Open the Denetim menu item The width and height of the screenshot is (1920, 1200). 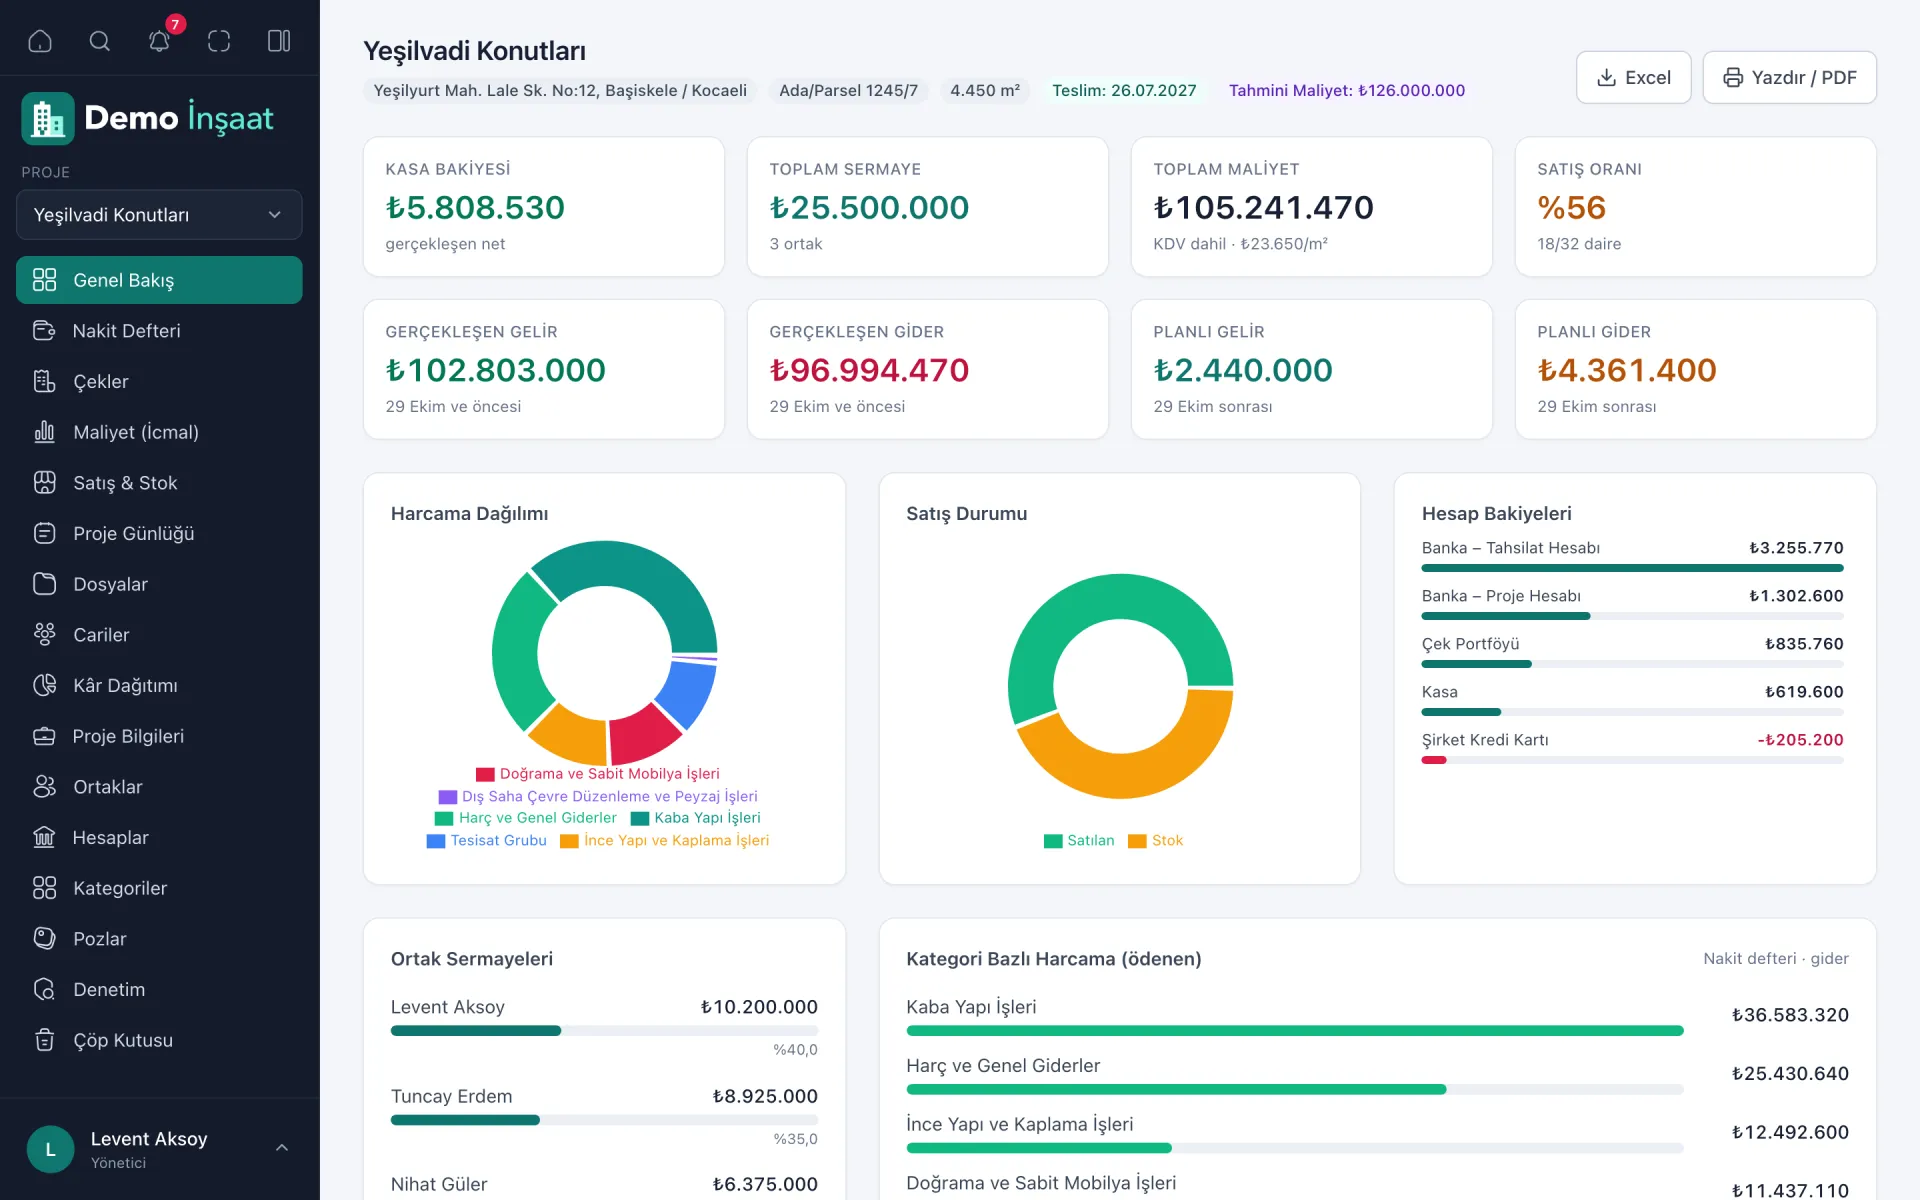point(159,990)
